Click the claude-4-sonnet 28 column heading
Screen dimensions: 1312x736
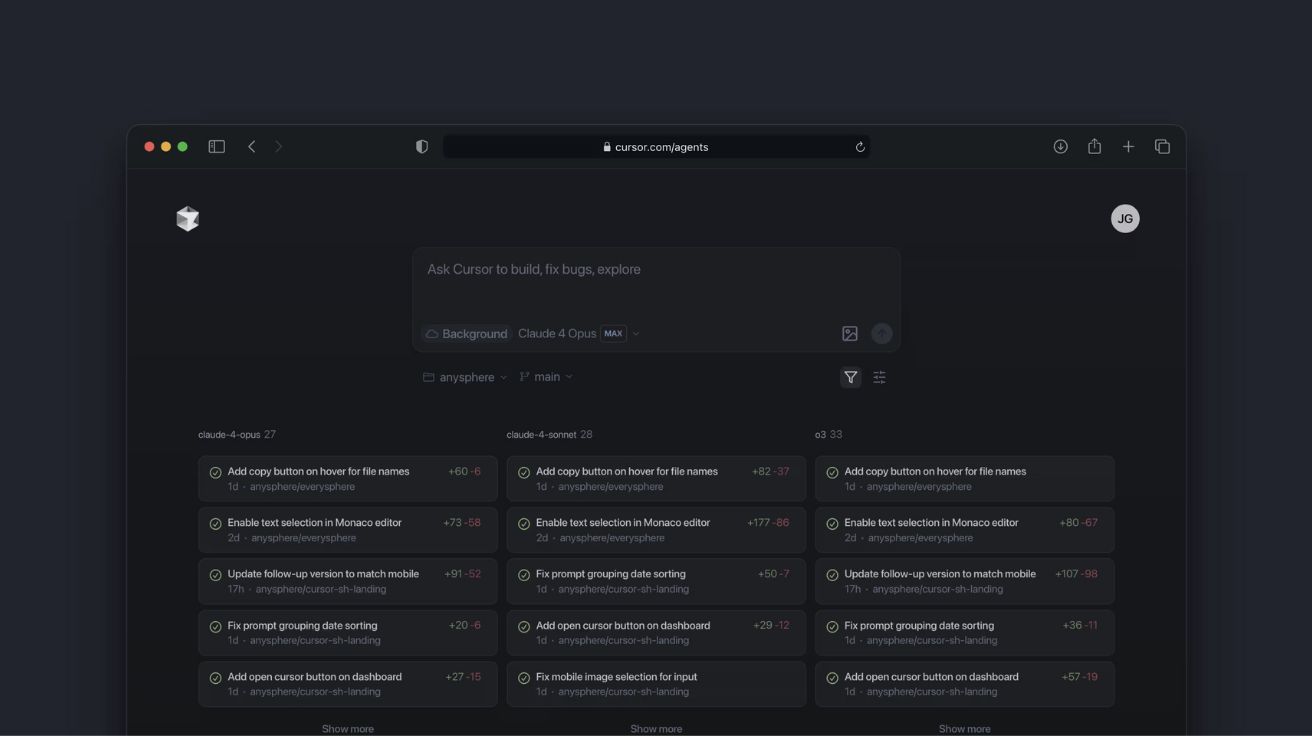coord(549,435)
